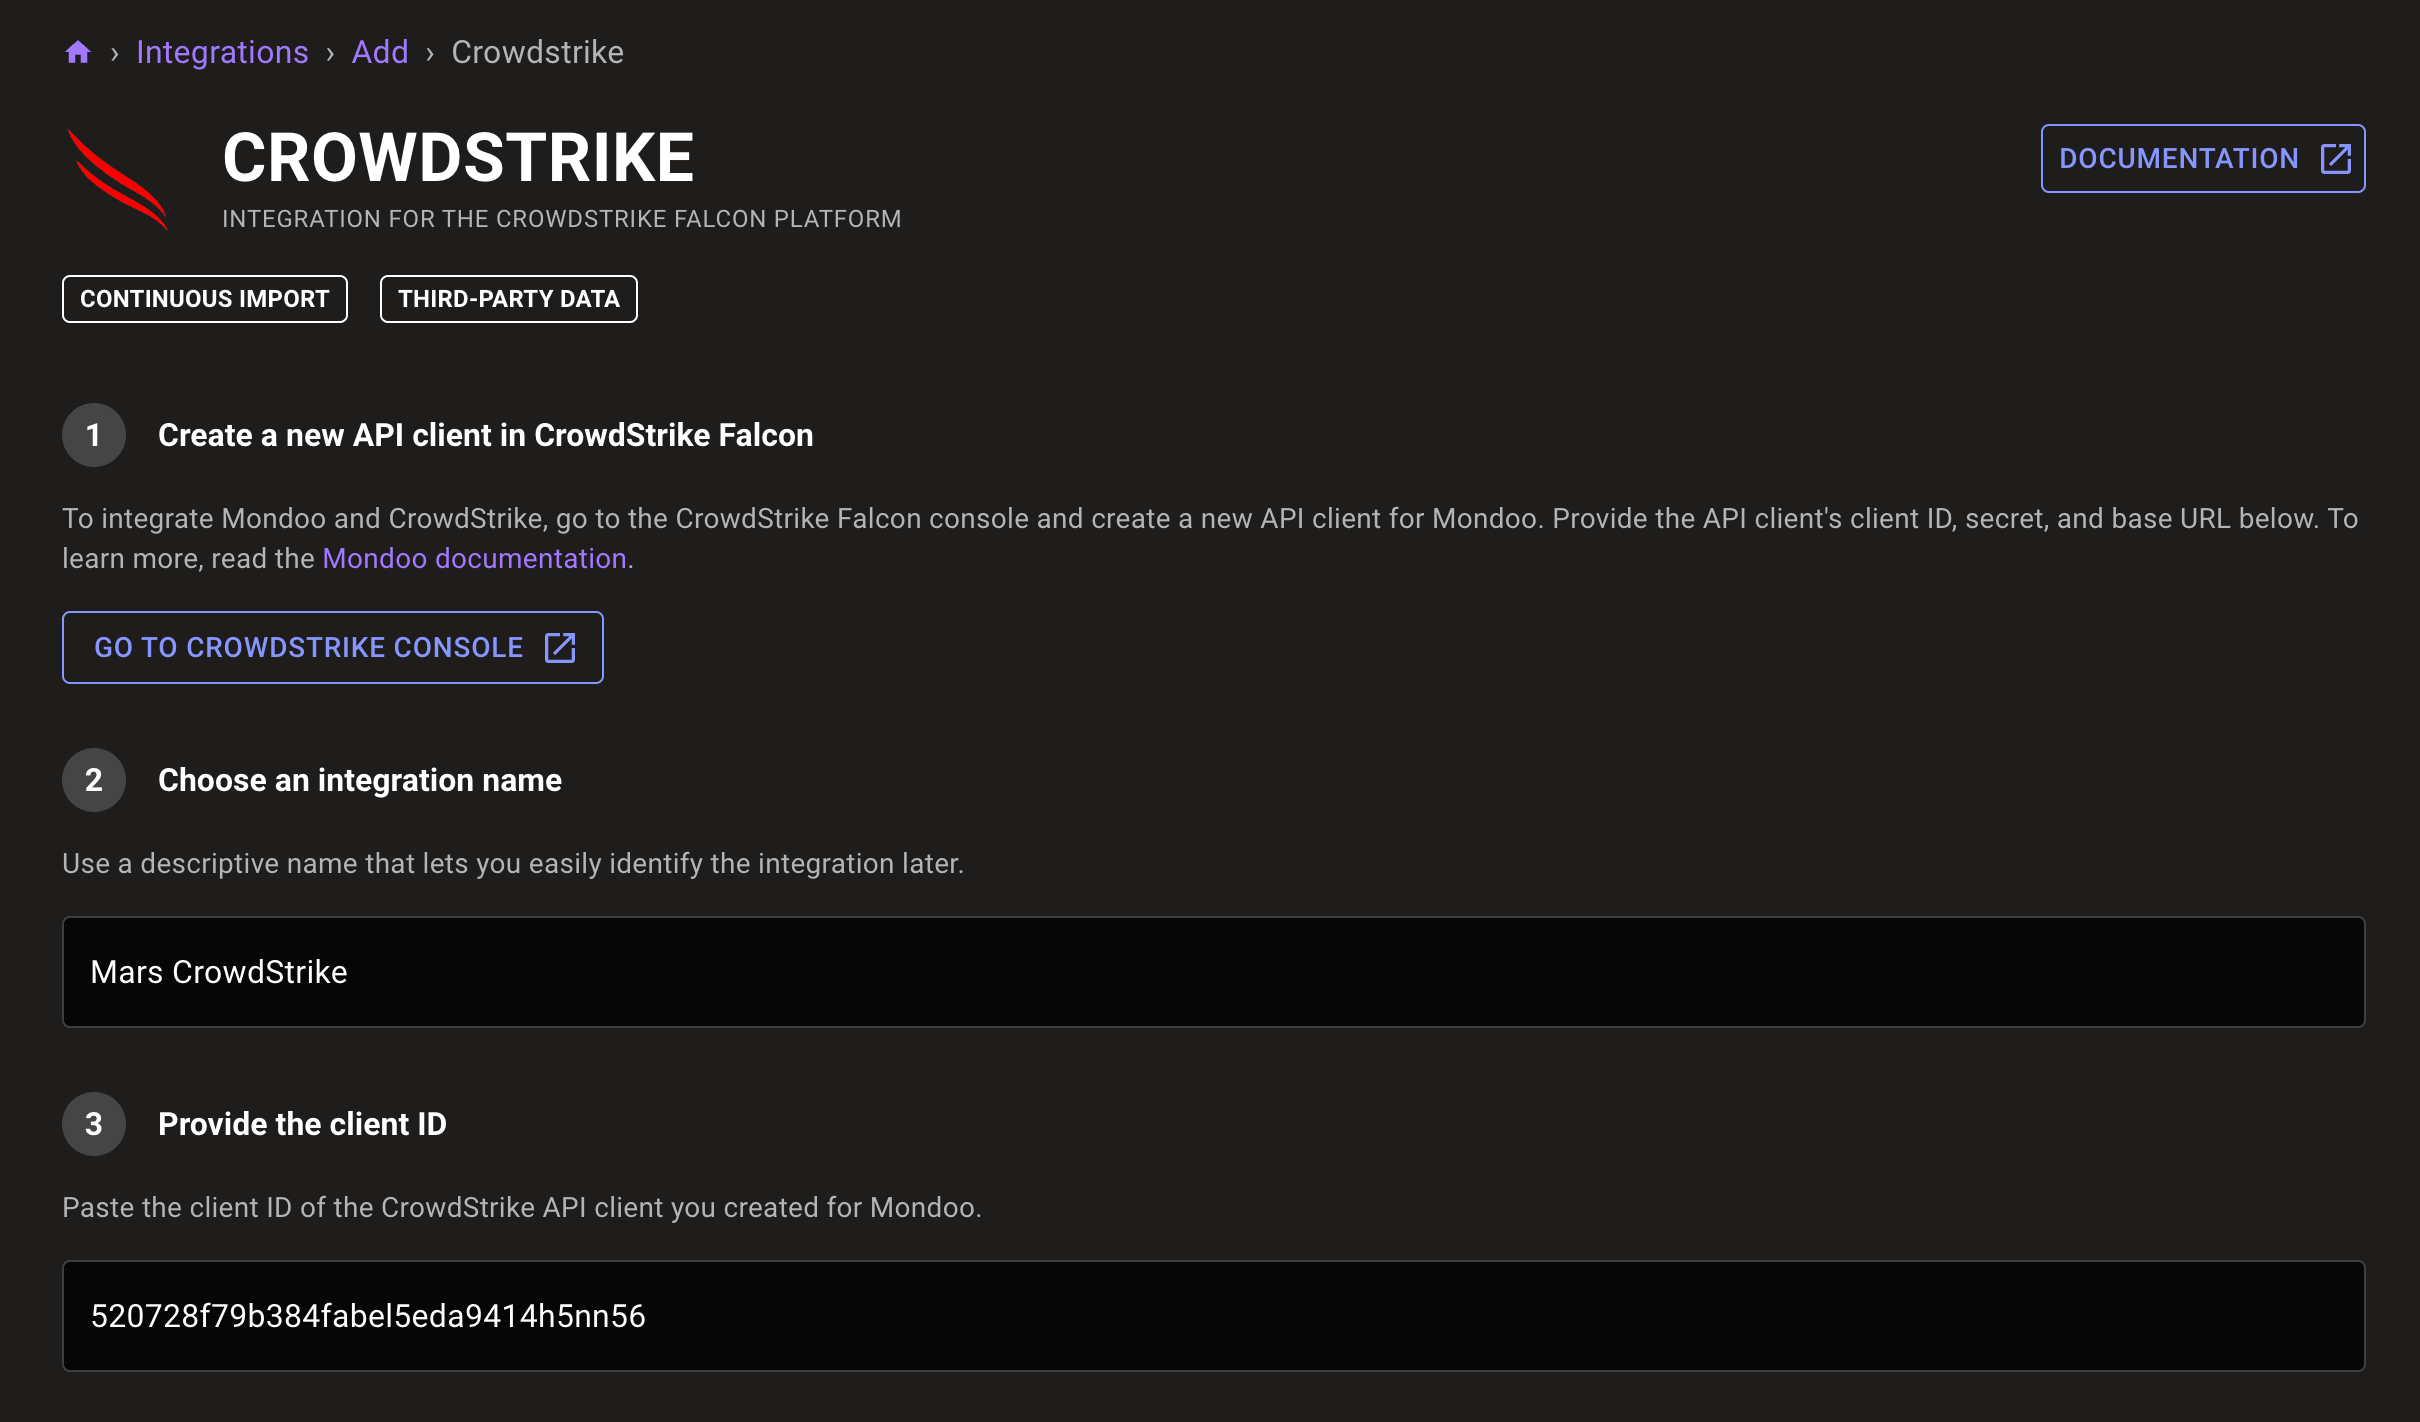Go to the Add breadcrumb link
This screenshot has width=2420, height=1422.
click(x=380, y=52)
